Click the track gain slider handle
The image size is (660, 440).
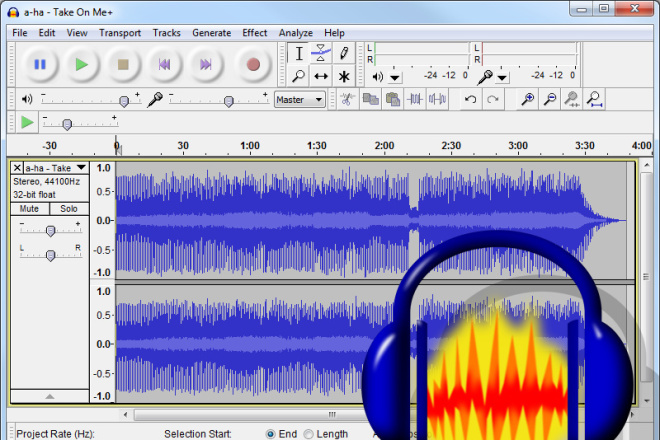tap(51, 231)
